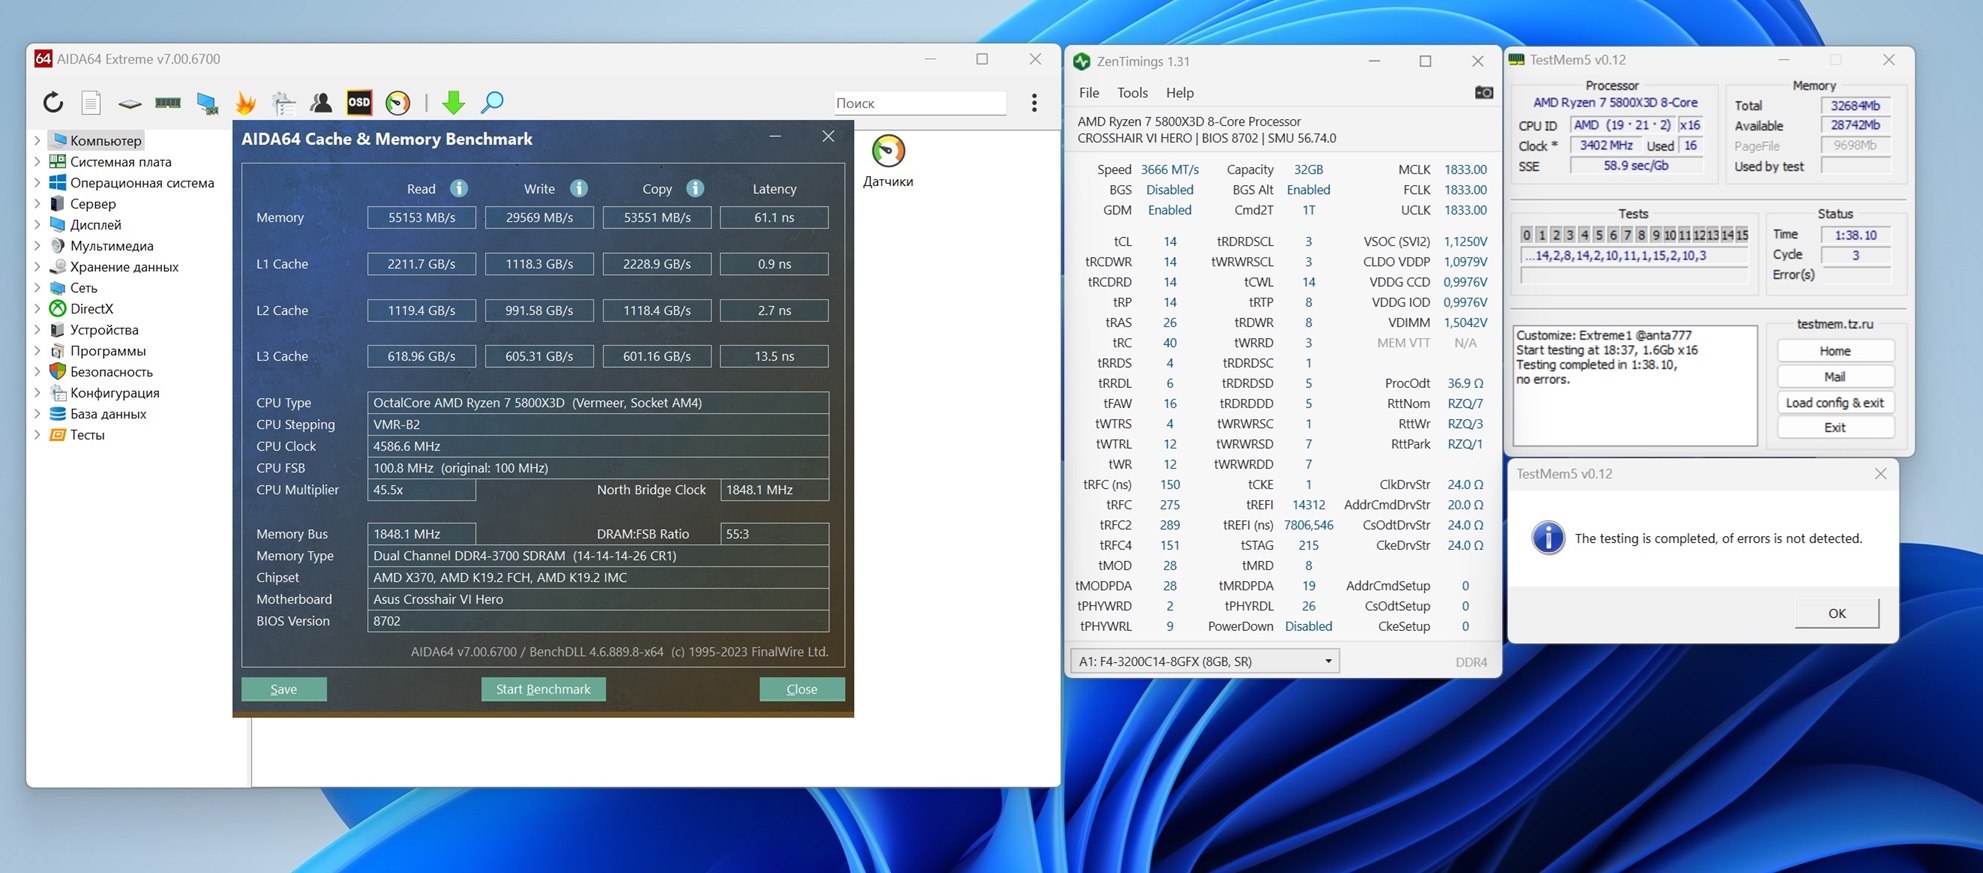Click the ZenTimings title bar logo icon

click(x=1081, y=61)
